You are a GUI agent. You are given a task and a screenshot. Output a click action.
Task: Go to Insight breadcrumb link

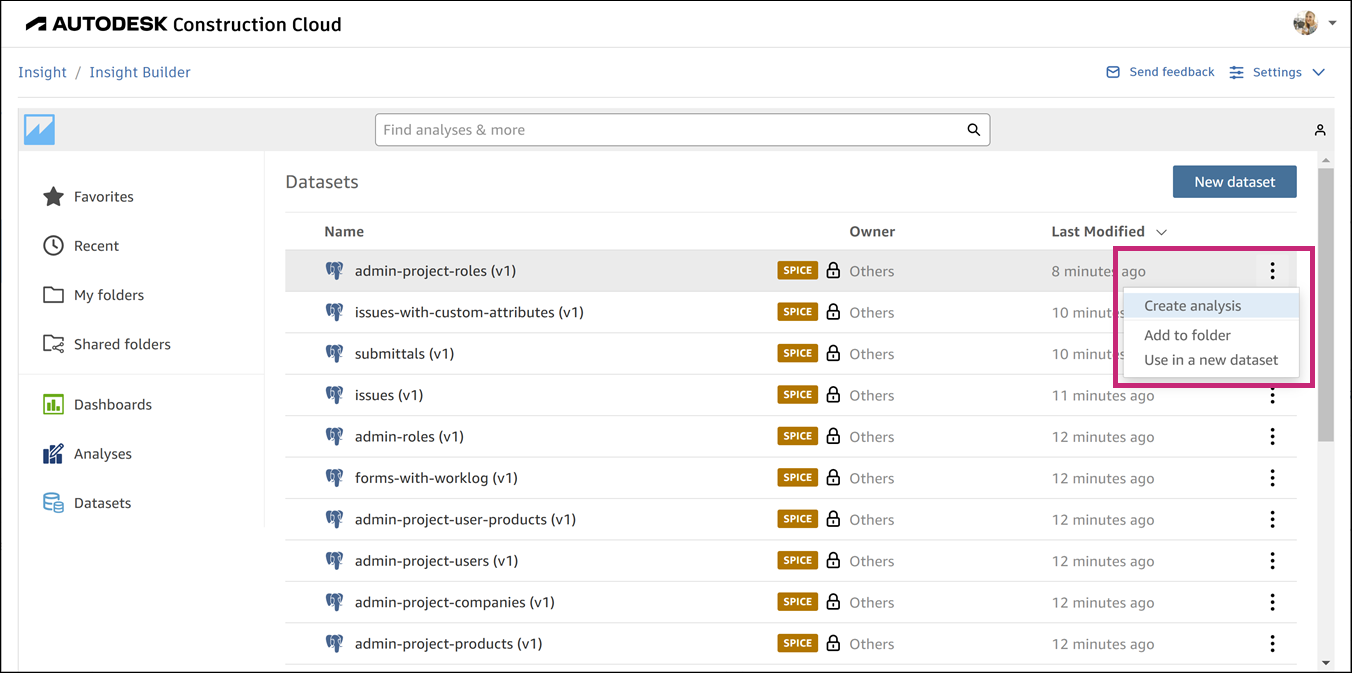[x=42, y=72]
